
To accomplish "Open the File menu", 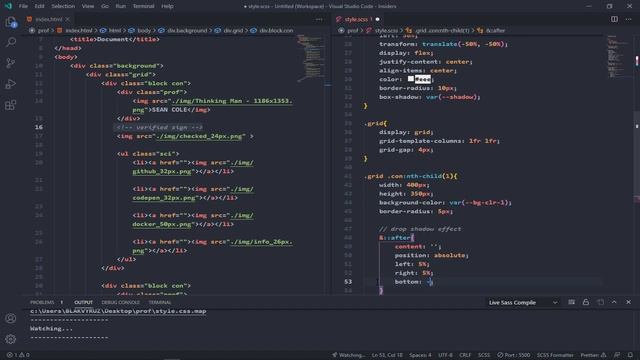I will pyautogui.click(x=23, y=6).
